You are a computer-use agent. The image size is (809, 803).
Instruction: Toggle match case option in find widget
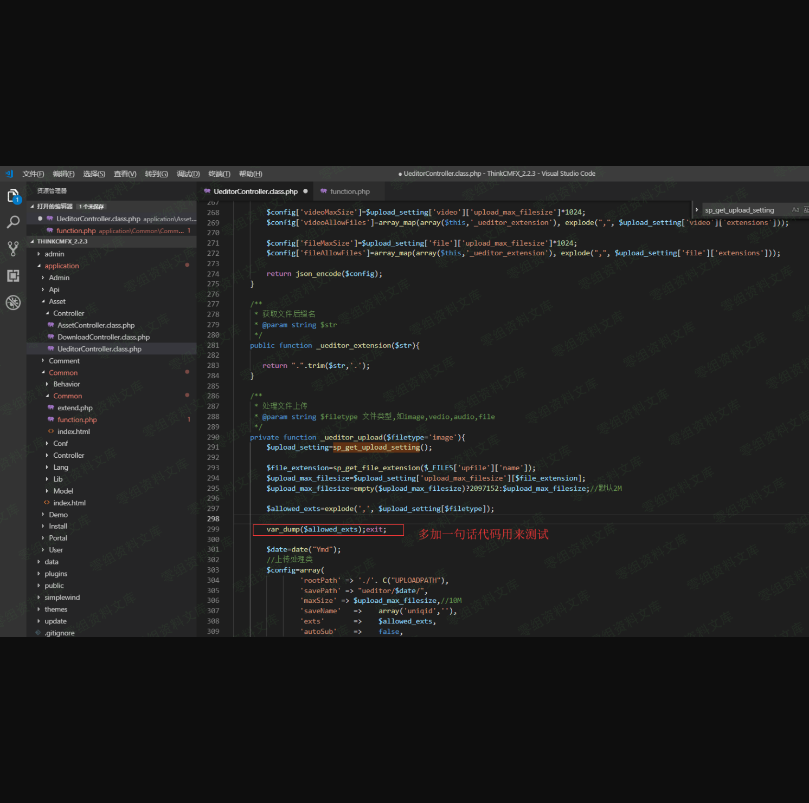(795, 210)
